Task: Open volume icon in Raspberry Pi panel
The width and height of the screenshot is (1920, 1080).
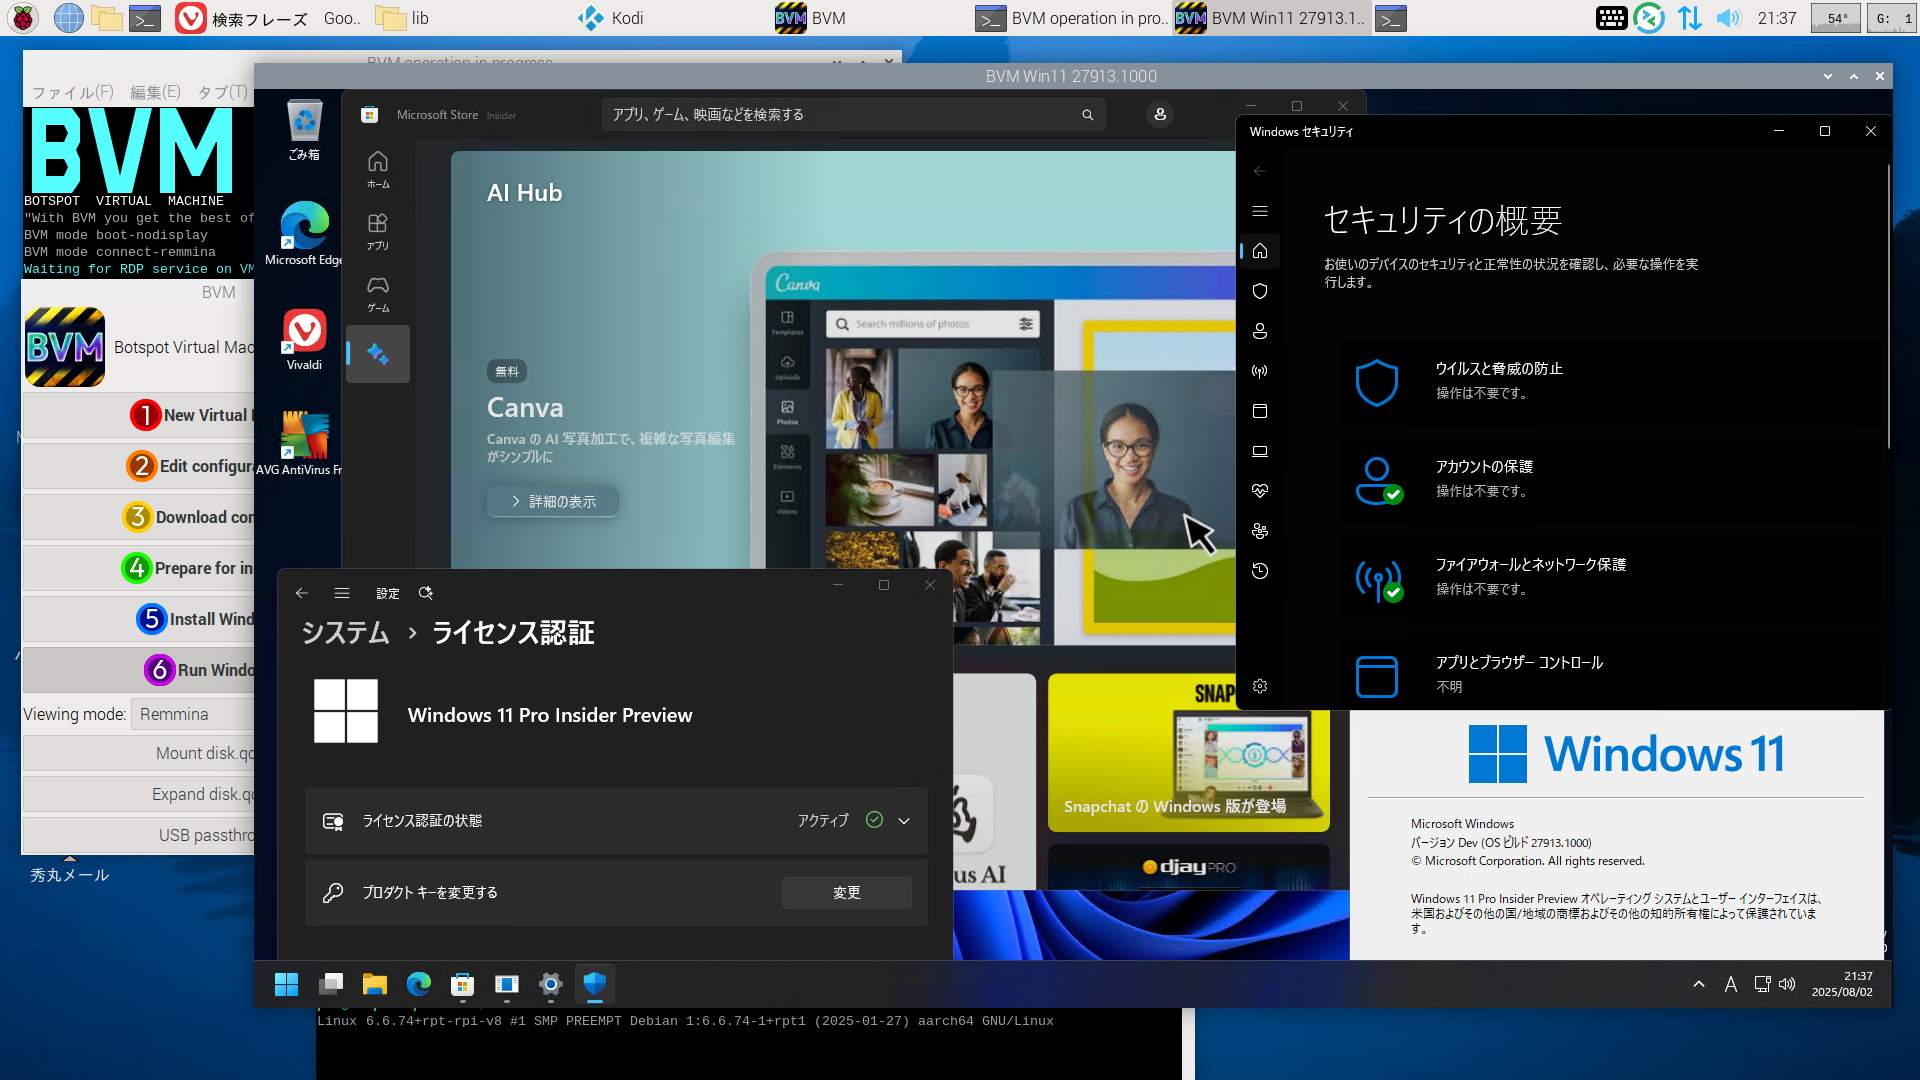Action: click(1728, 18)
